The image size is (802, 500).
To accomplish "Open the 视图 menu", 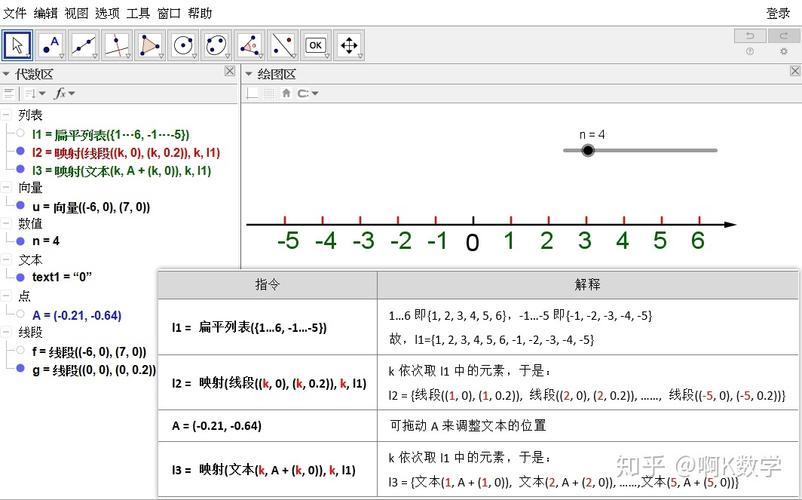I will [76, 13].
